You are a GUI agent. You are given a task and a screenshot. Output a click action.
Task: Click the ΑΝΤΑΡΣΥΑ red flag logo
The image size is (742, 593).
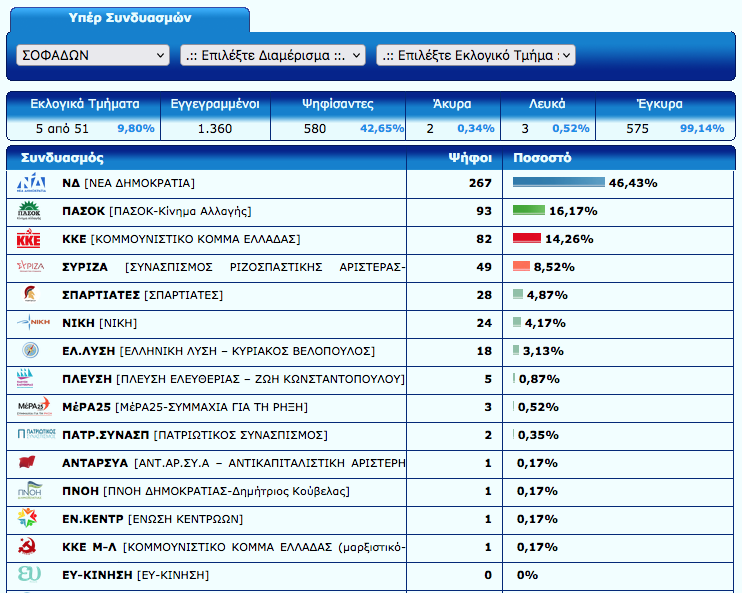(x=31, y=463)
